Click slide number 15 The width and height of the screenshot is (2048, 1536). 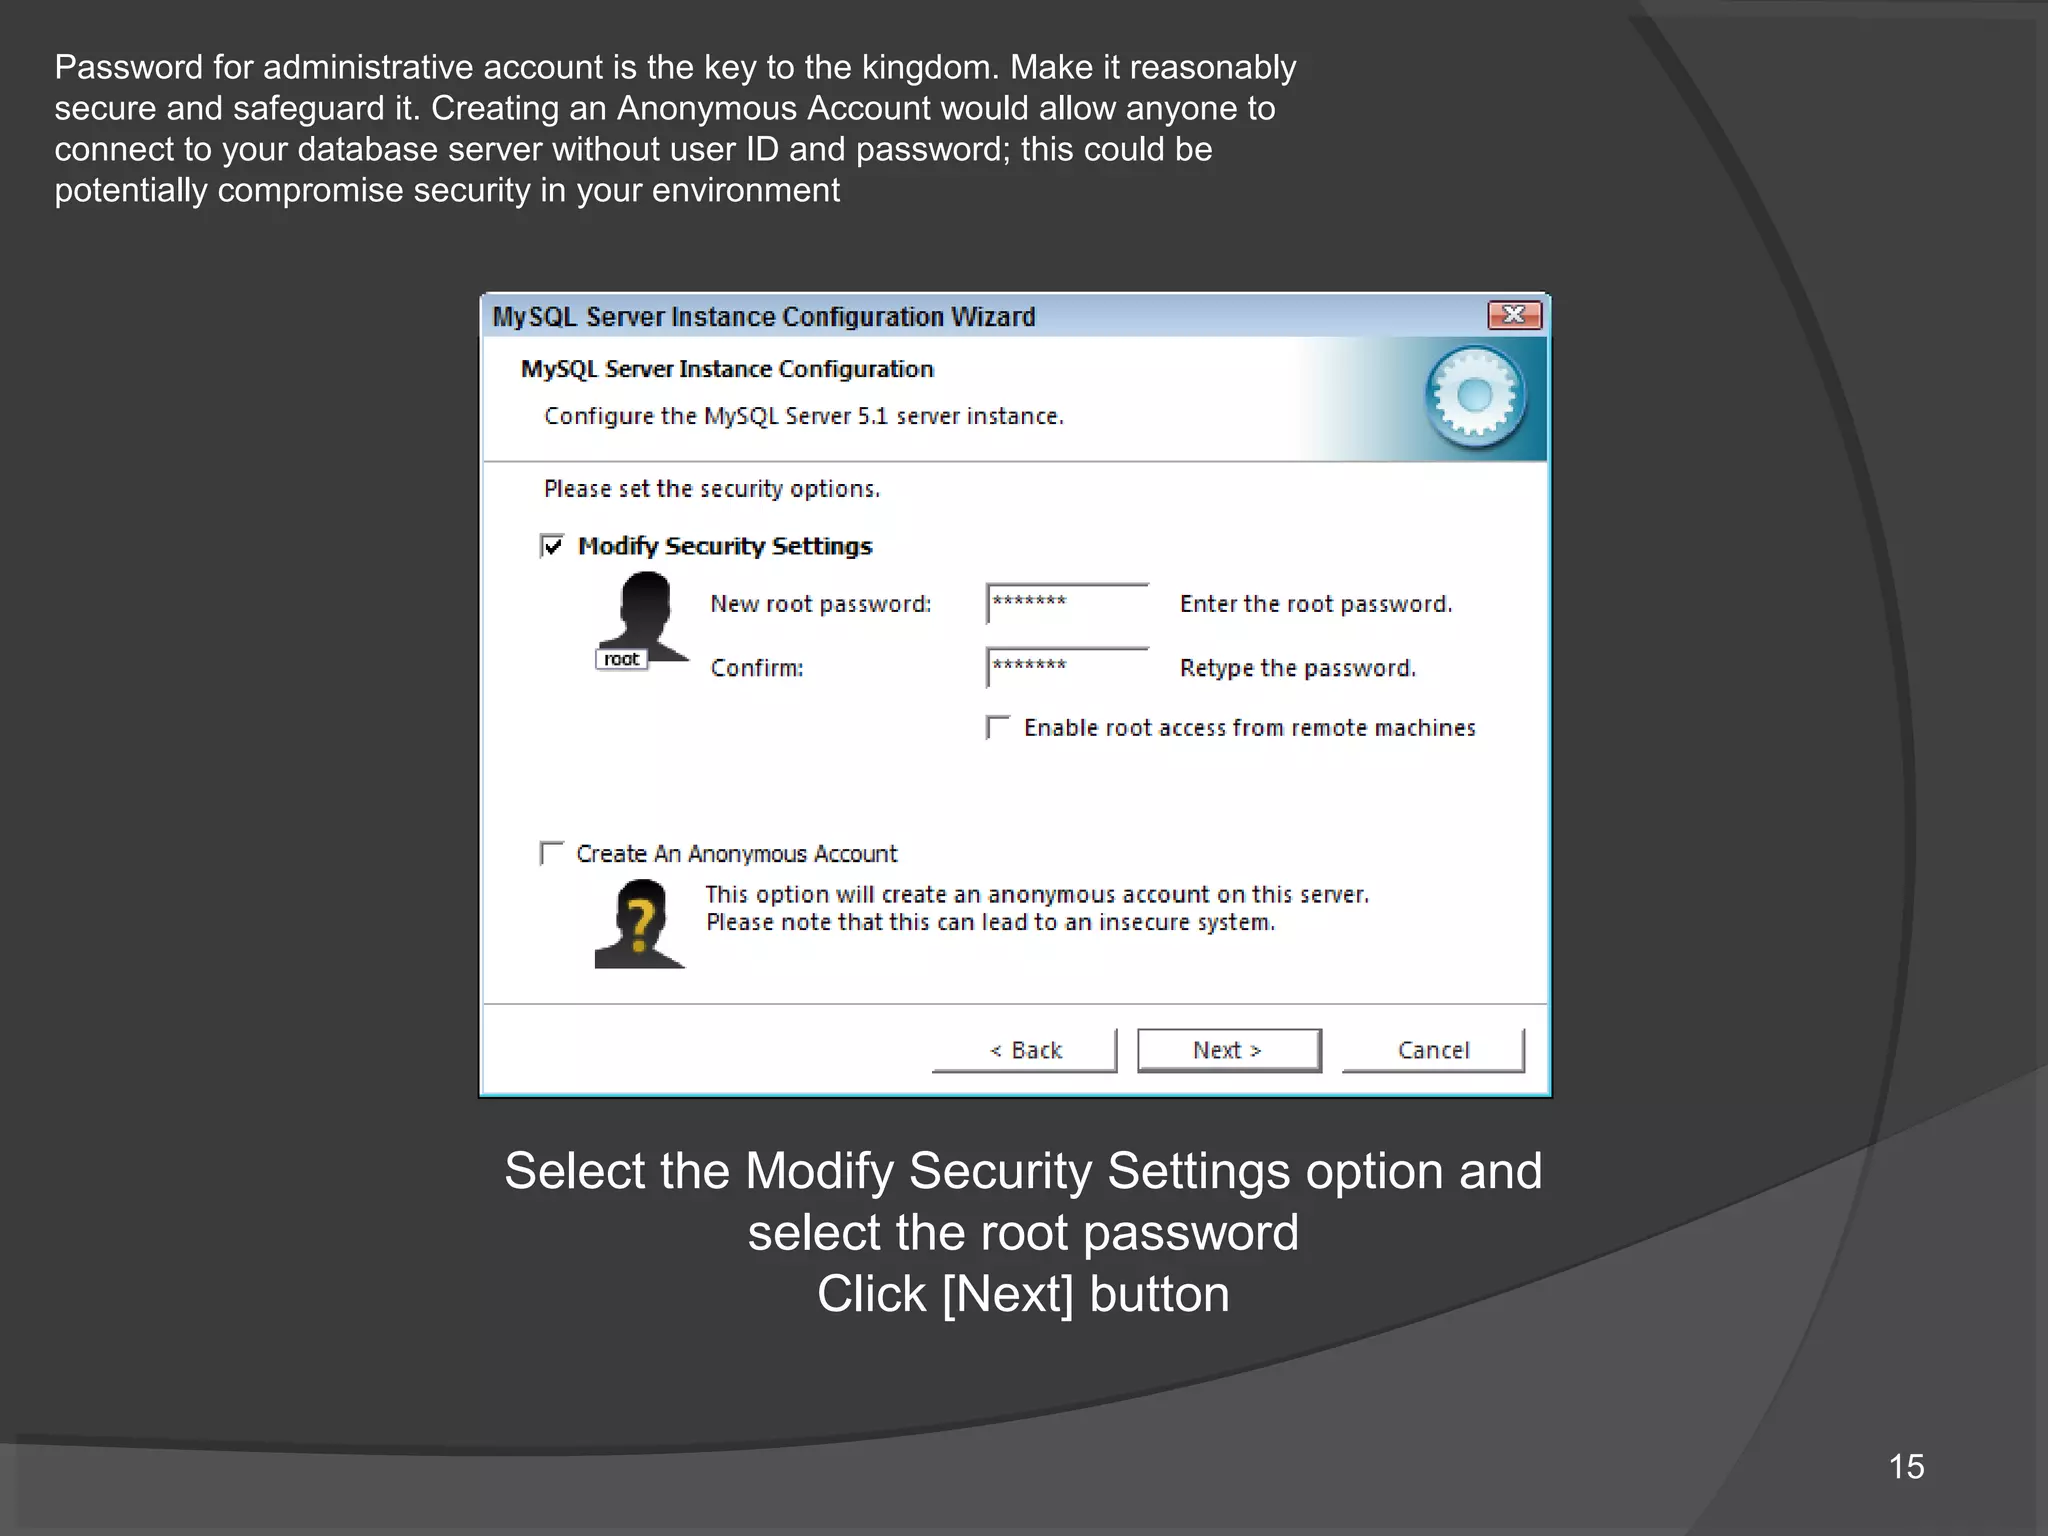(1906, 1466)
